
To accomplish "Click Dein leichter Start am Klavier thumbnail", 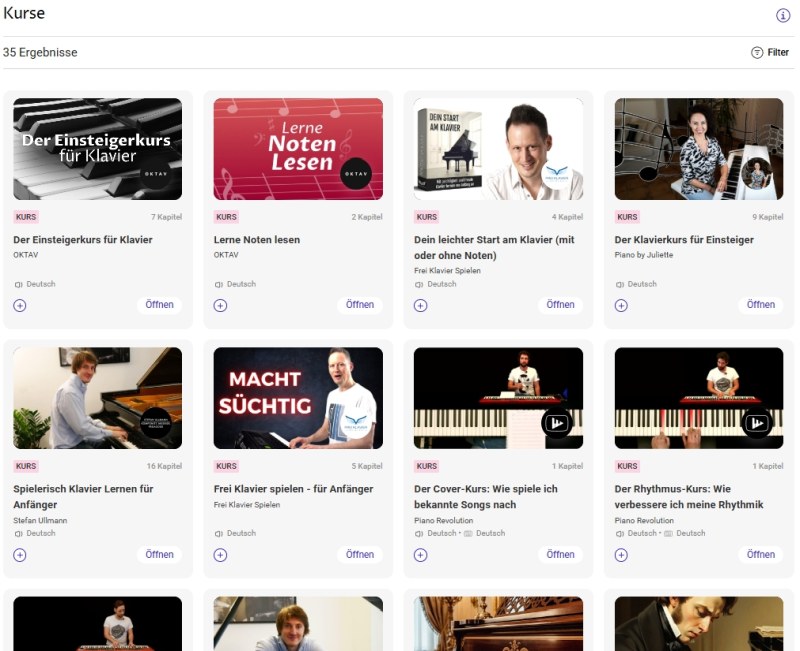I will (x=497, y=147).
